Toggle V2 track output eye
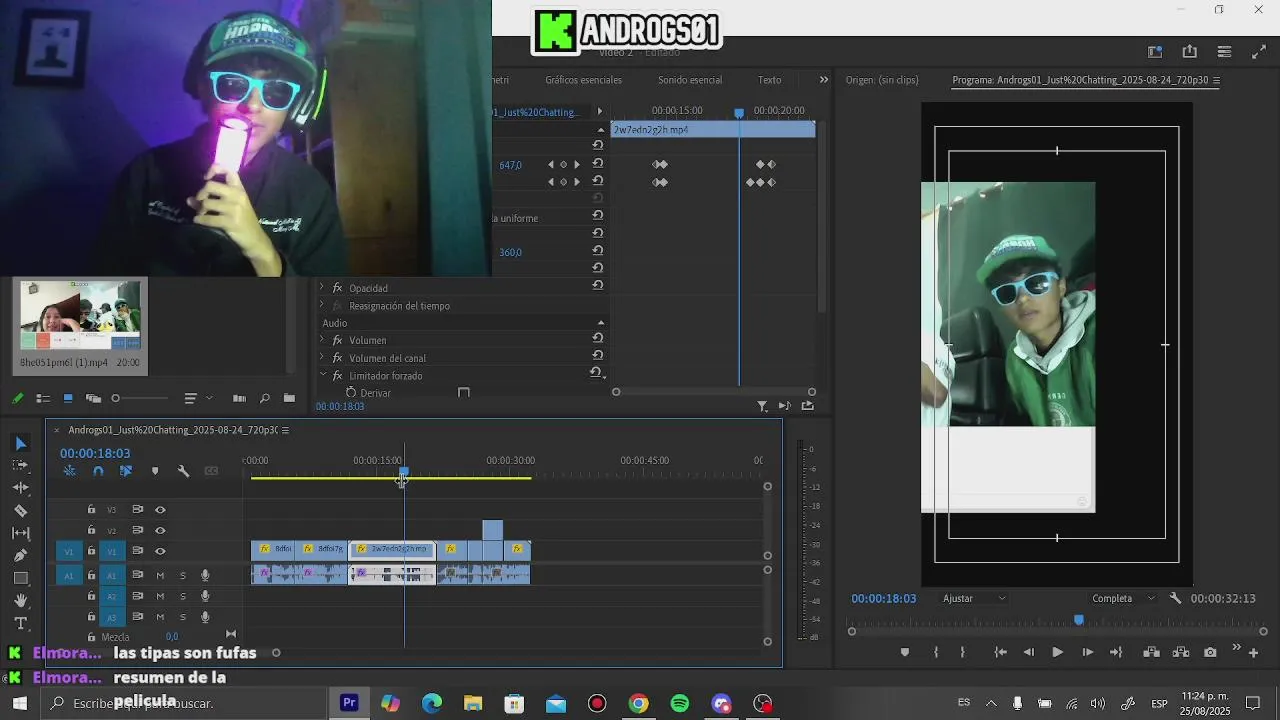1280x720 pixels. (x=160, y=530)
